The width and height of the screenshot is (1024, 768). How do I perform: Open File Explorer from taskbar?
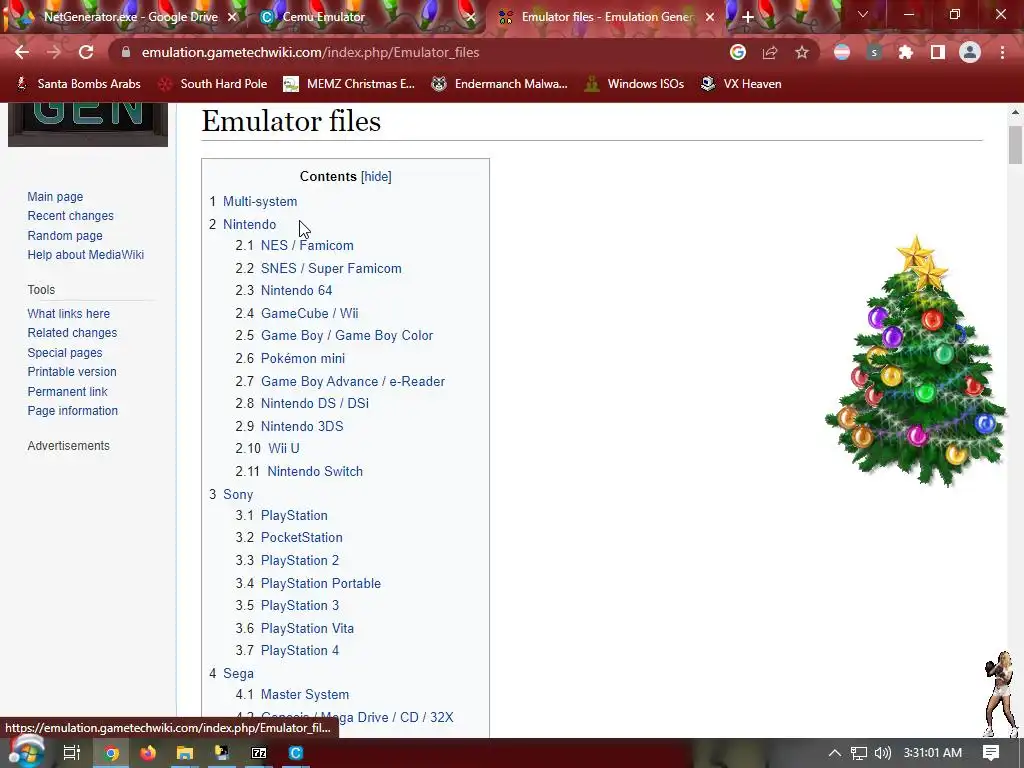coord(185,753)
